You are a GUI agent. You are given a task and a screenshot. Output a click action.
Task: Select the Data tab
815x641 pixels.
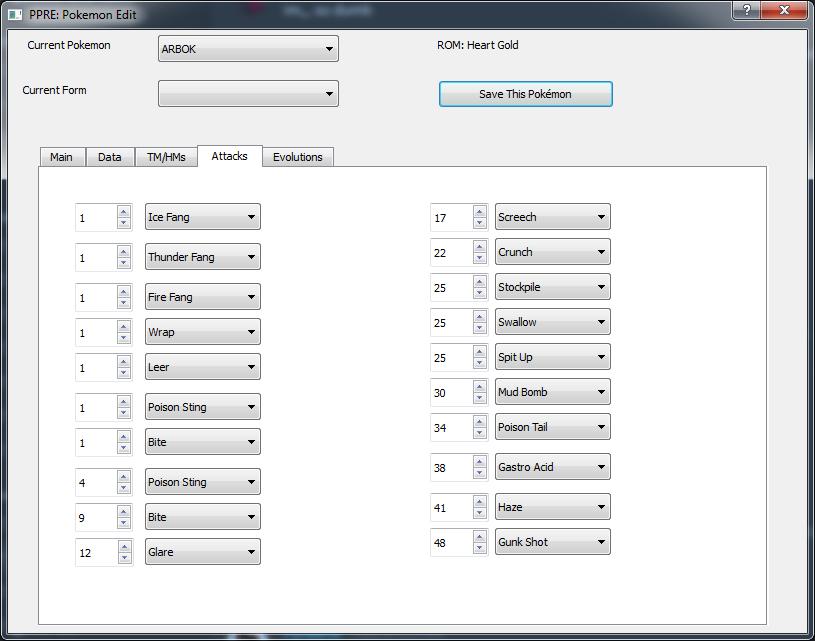[x=110, y=157]
